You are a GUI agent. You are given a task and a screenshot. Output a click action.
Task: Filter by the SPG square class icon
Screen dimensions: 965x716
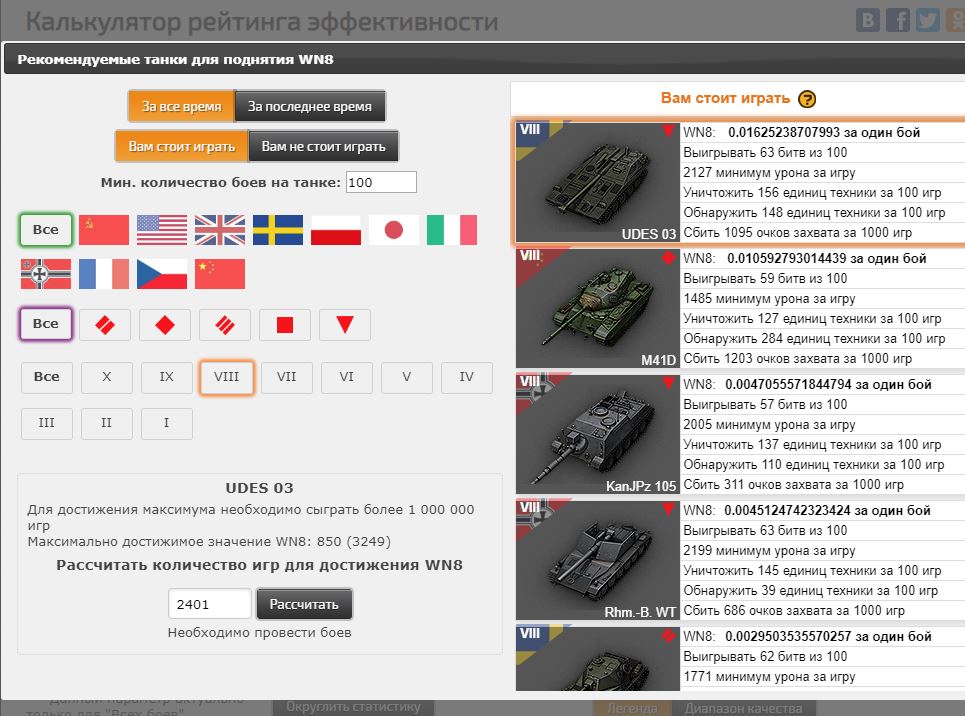[285, 325]
